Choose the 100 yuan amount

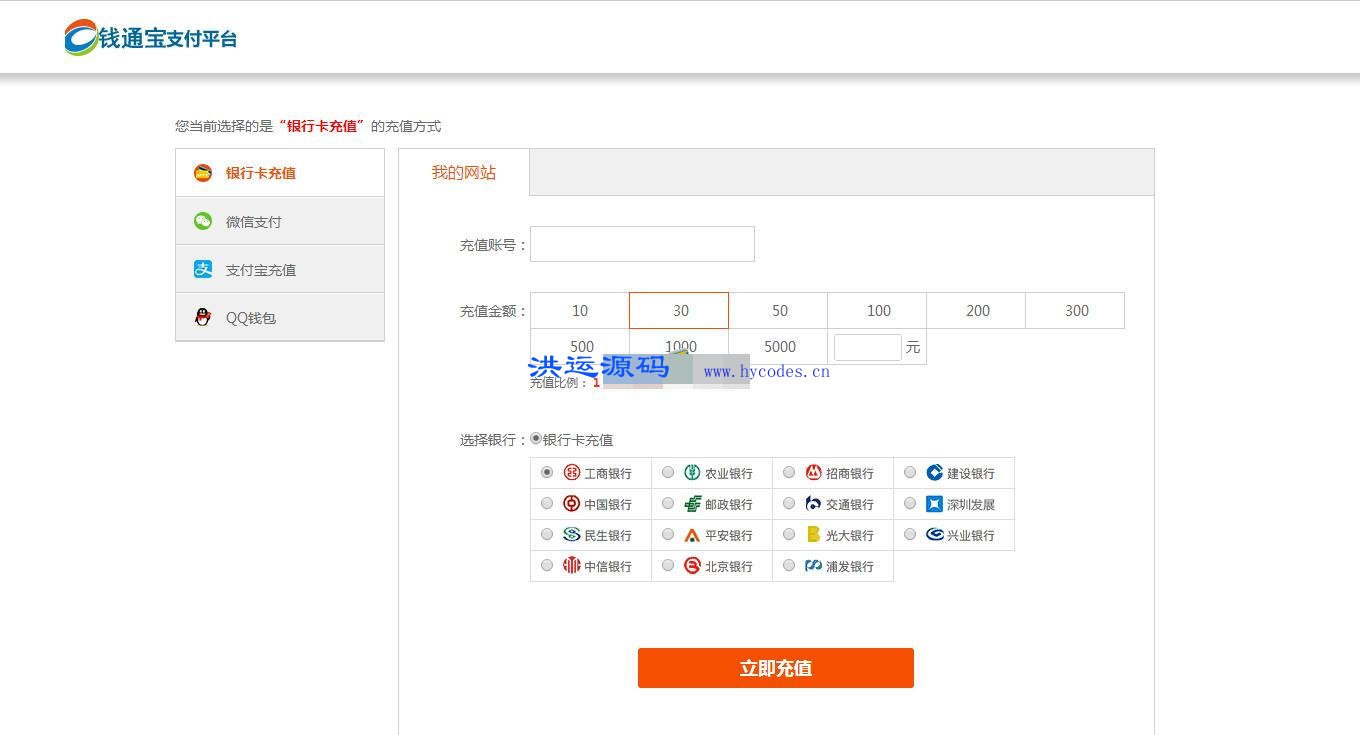[x=877, y=310]
